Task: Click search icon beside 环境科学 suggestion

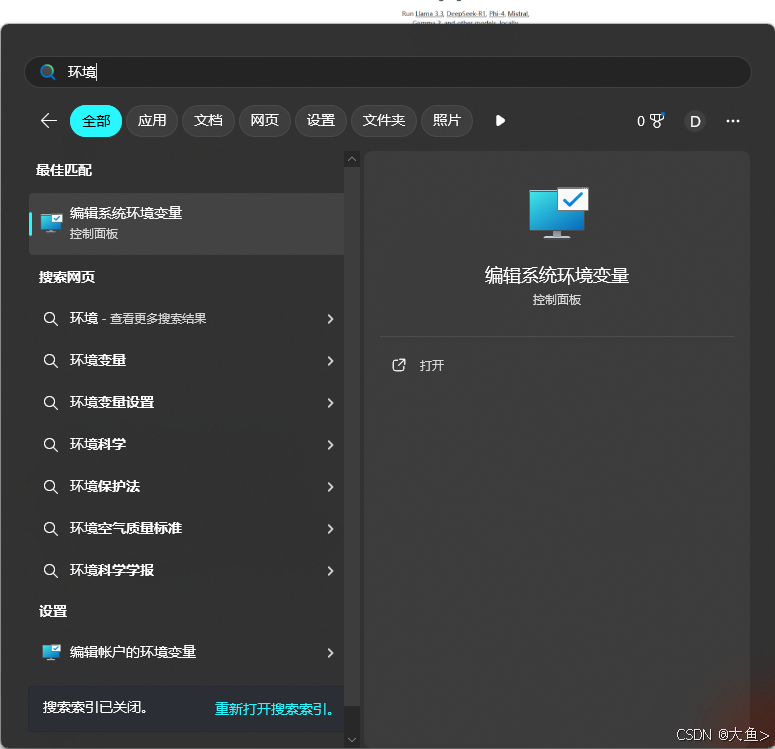Action: click(x=50, y=444)
